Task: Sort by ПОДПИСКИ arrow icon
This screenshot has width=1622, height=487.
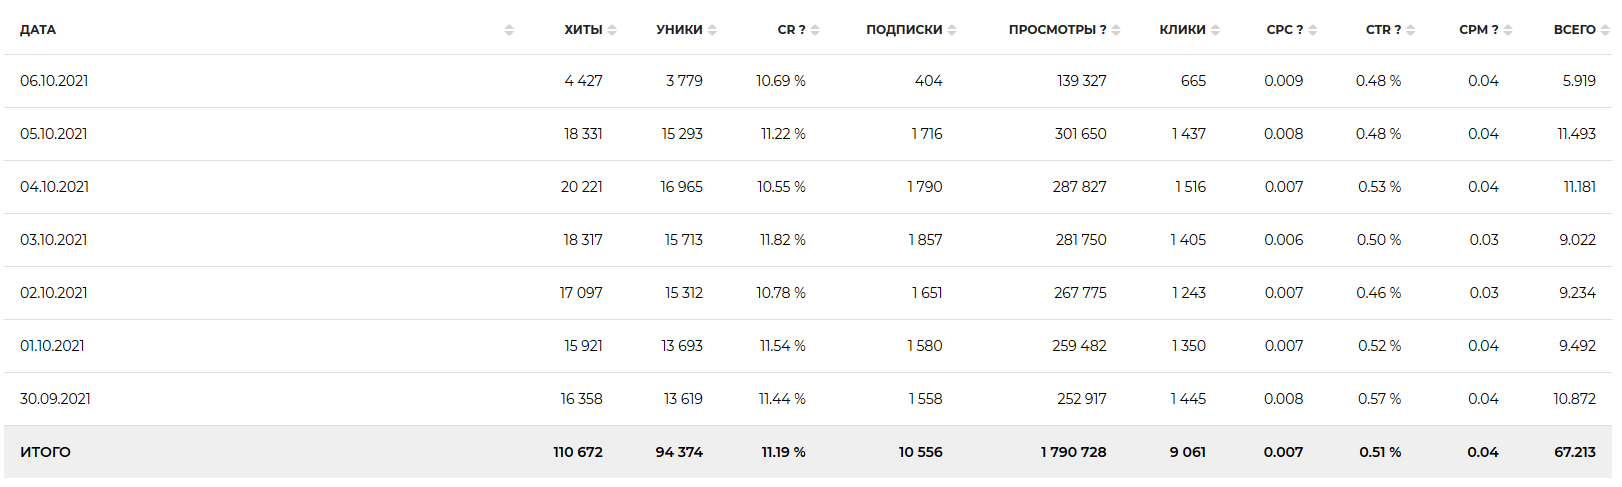Action: tap(952, 30)
